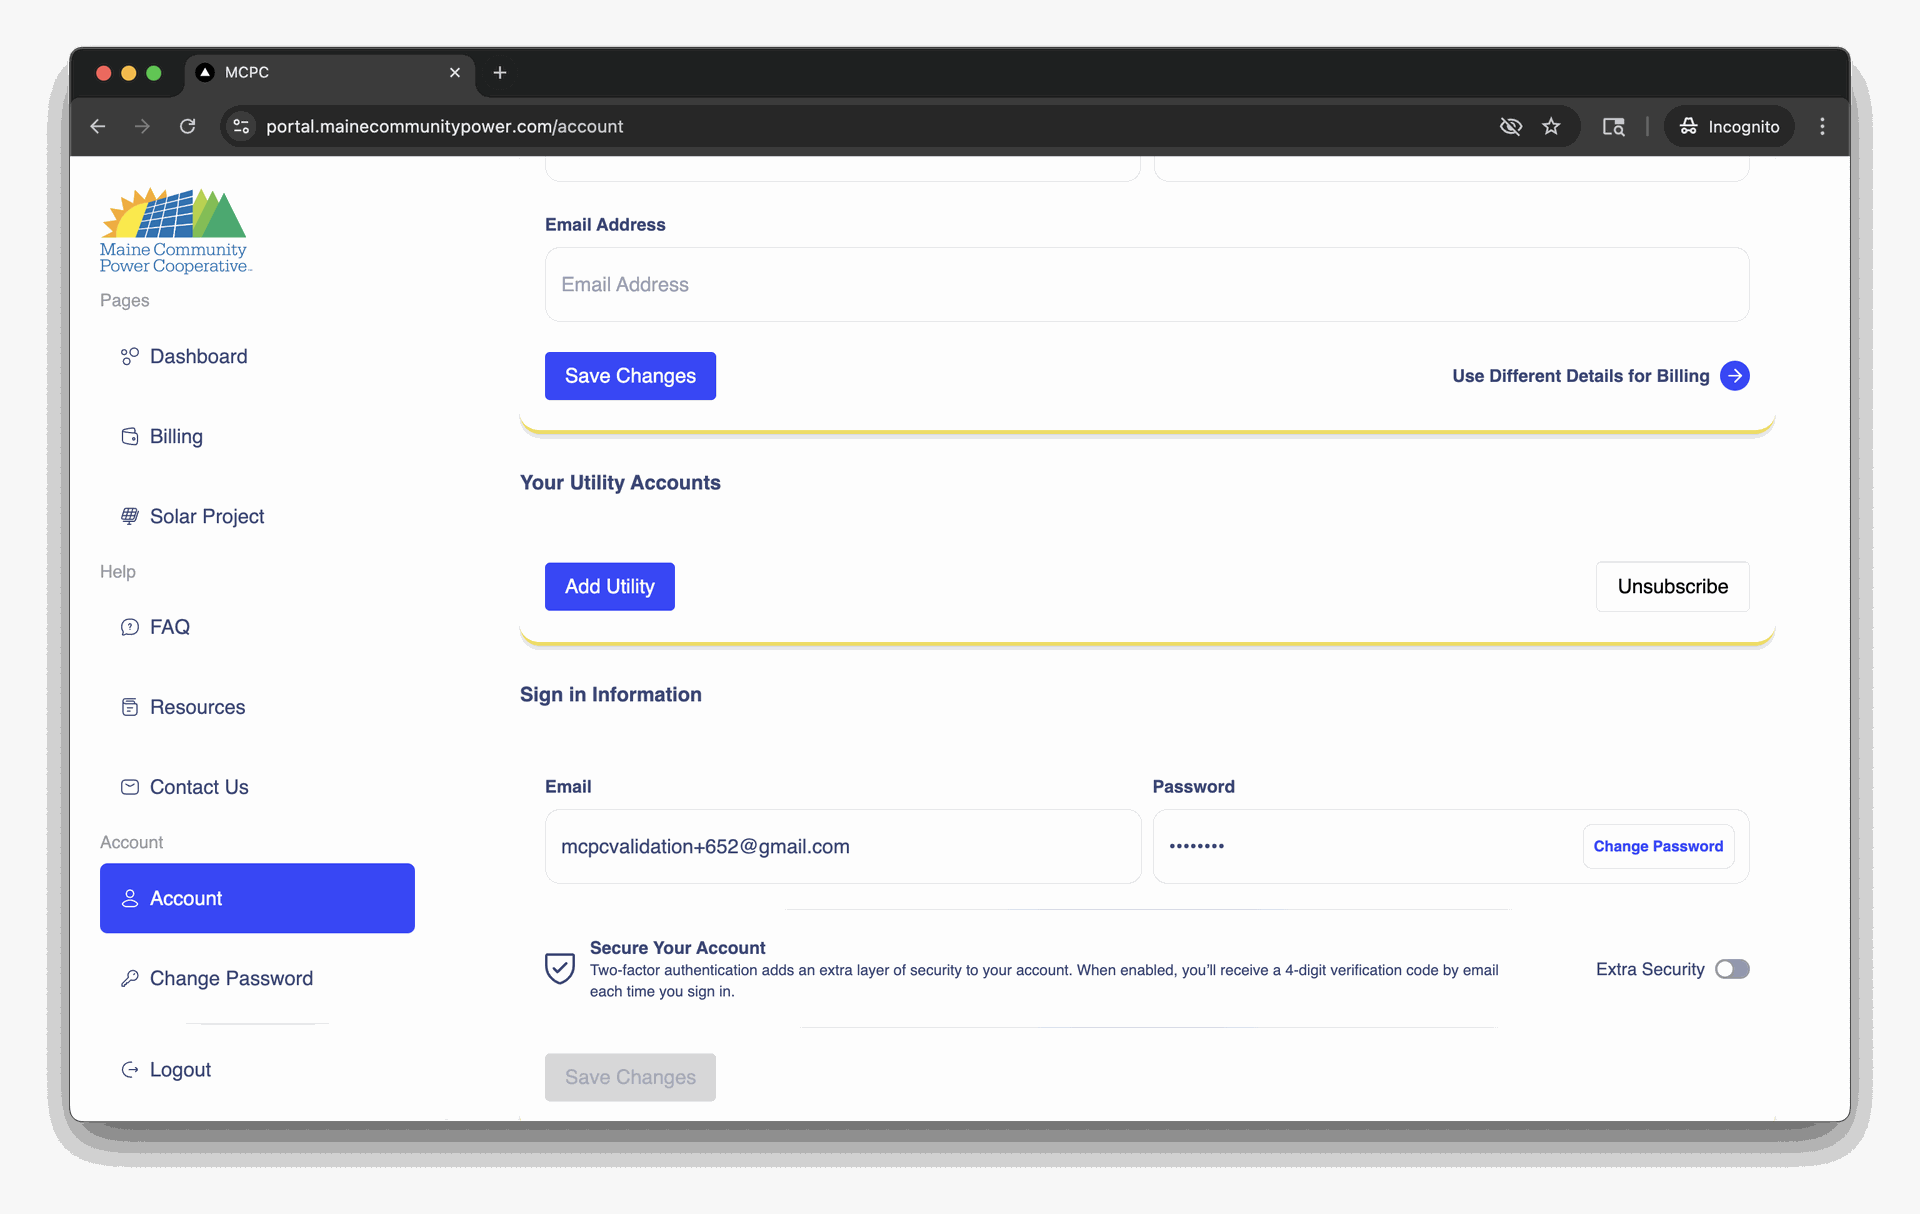Click the Extra Security label
This screenshot has height=1214, width=1920.
point(1650,969)
